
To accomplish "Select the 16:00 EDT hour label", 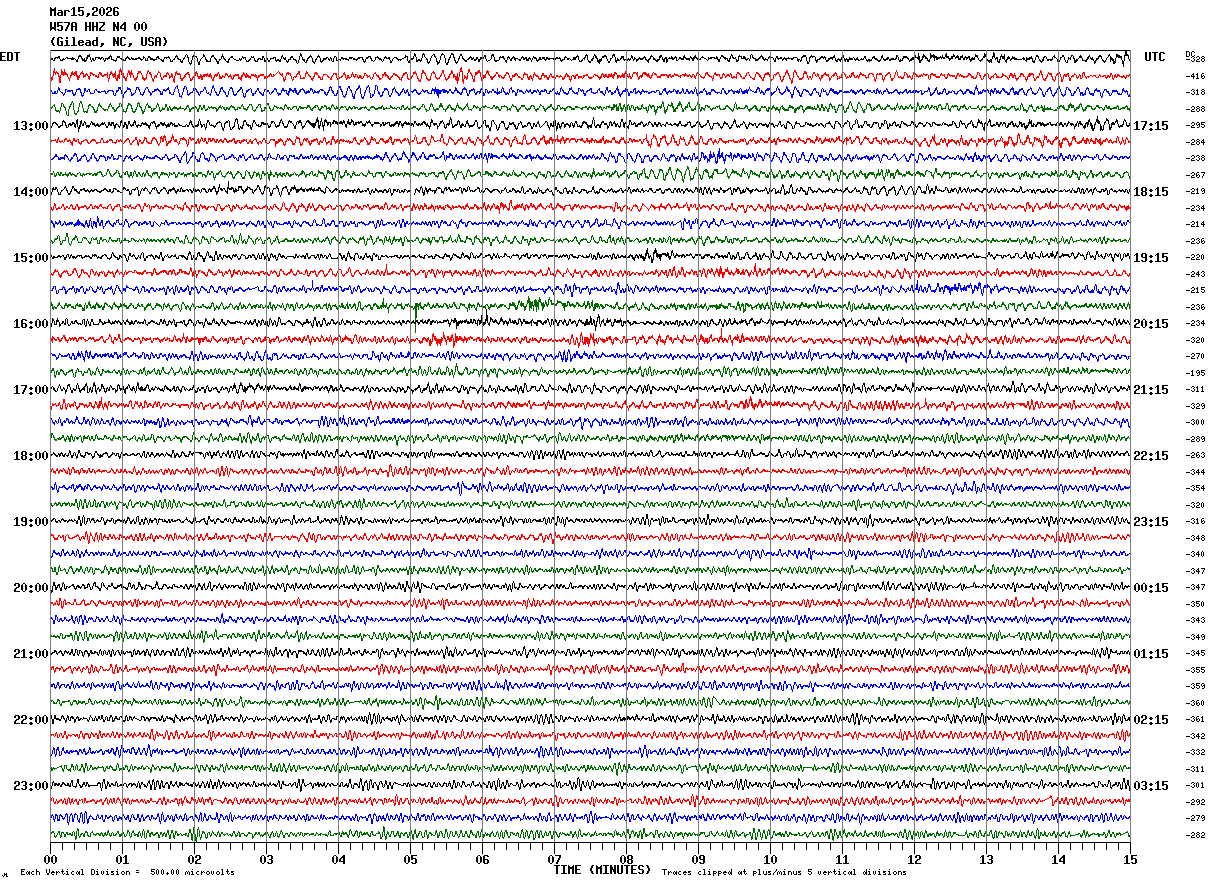I will point(31,324).
